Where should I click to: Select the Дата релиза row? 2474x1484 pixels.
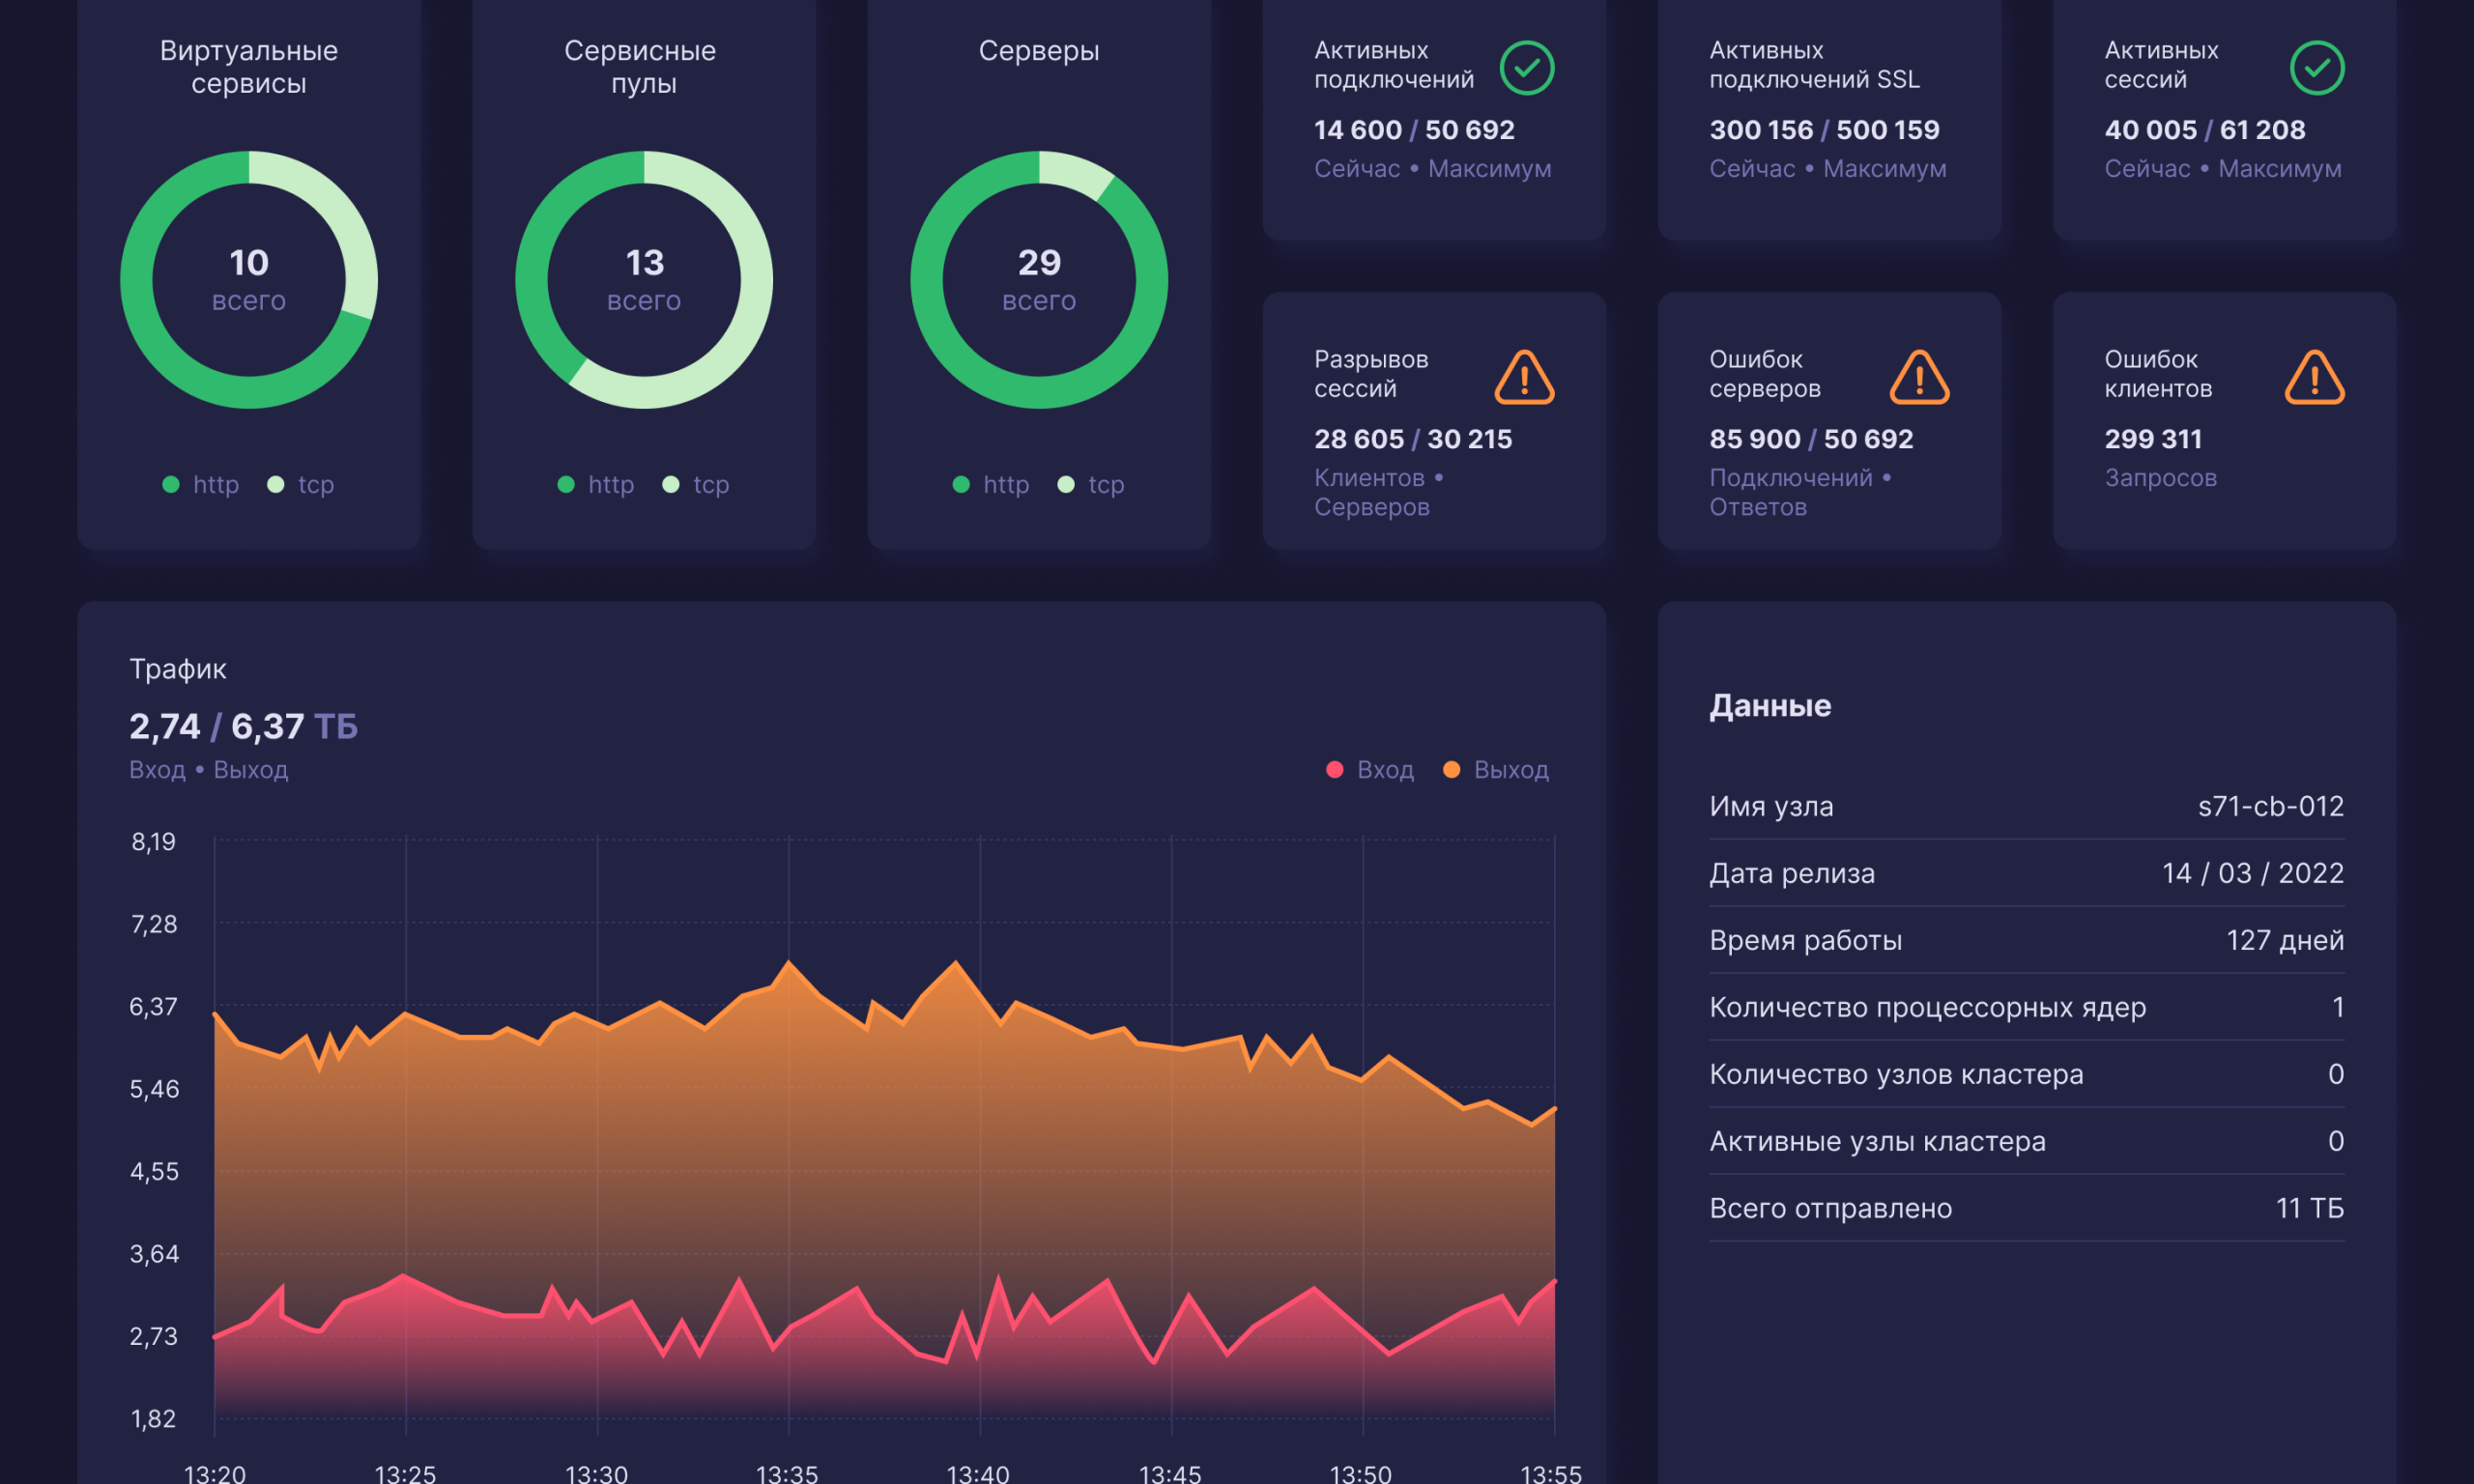[2026, 873]
